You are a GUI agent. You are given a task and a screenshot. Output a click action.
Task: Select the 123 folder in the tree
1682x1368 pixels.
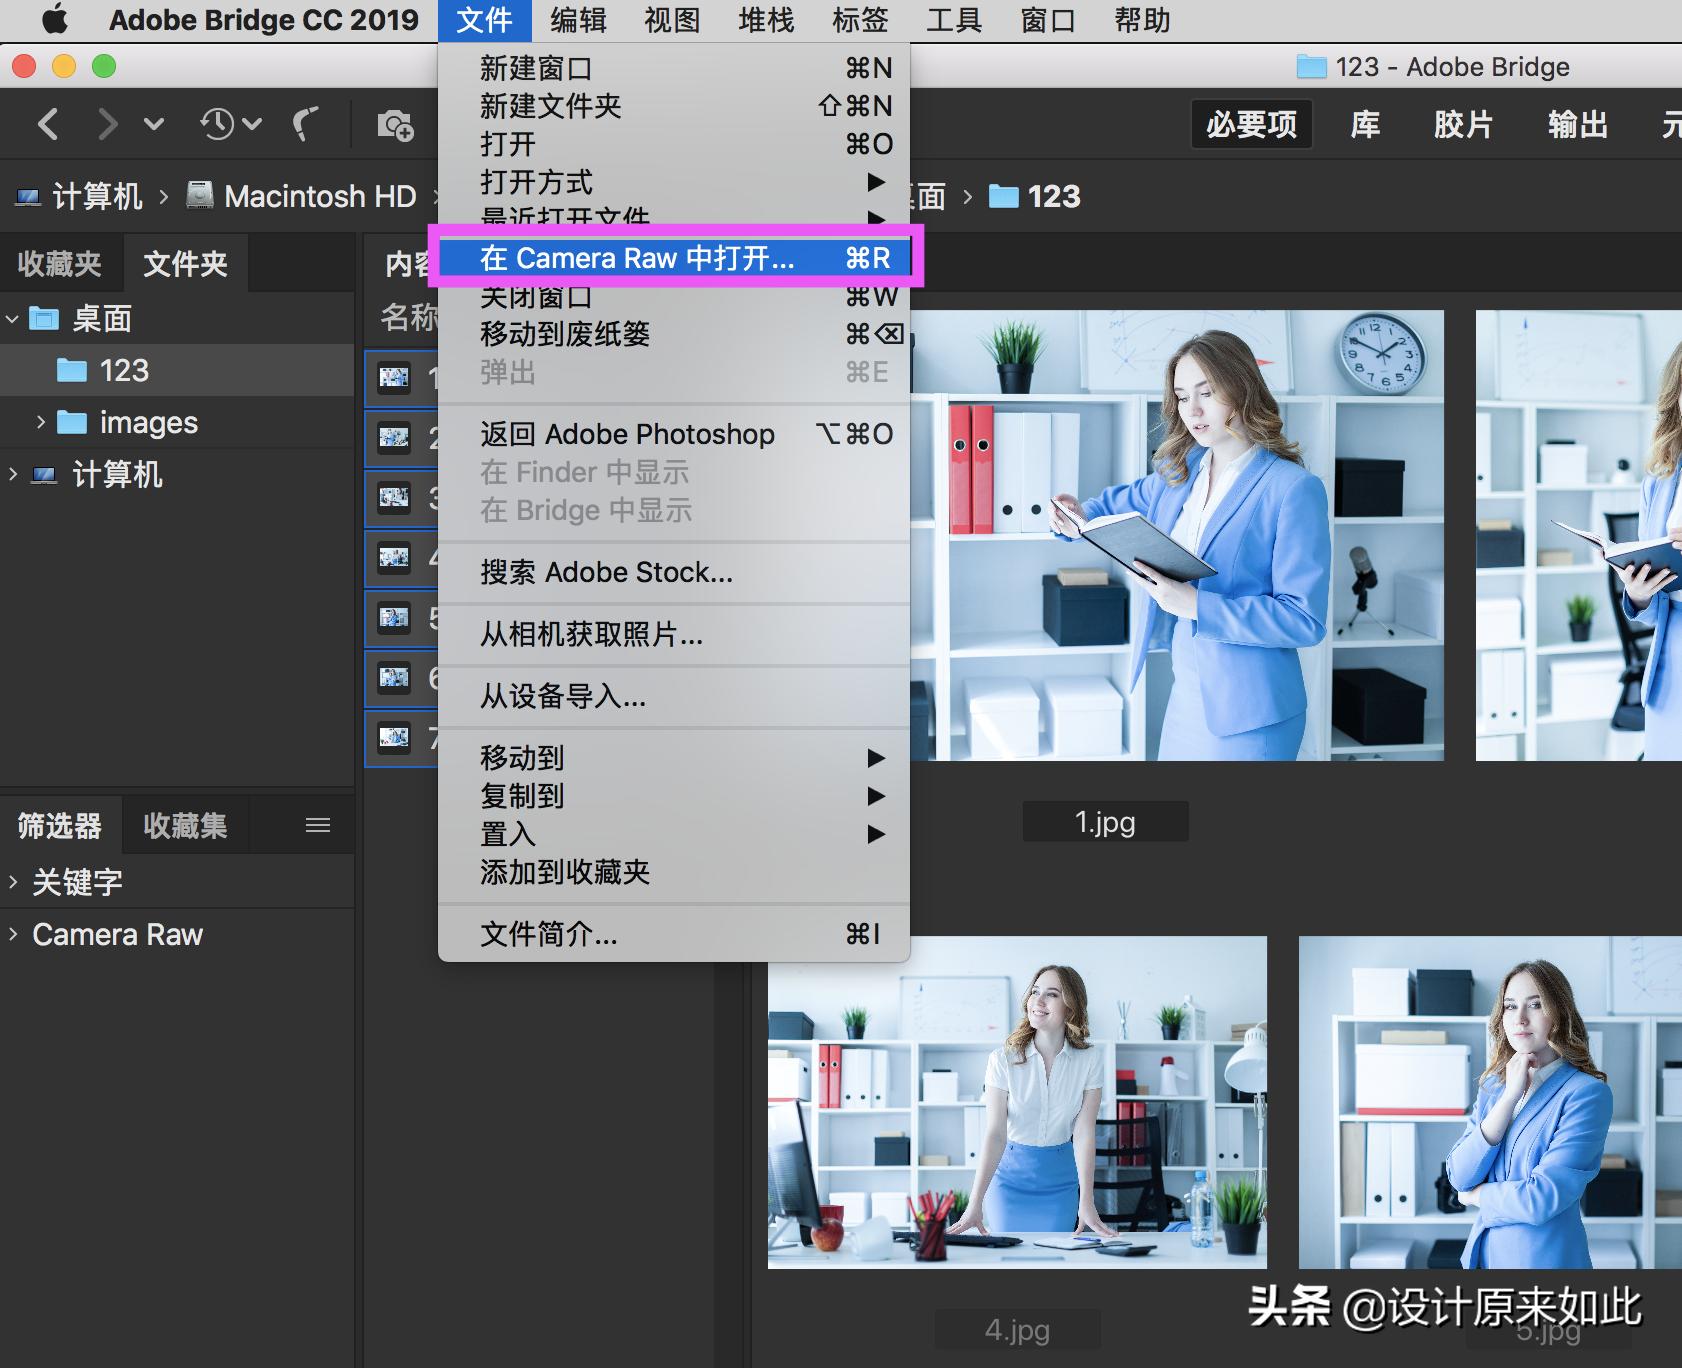point(123,371)
